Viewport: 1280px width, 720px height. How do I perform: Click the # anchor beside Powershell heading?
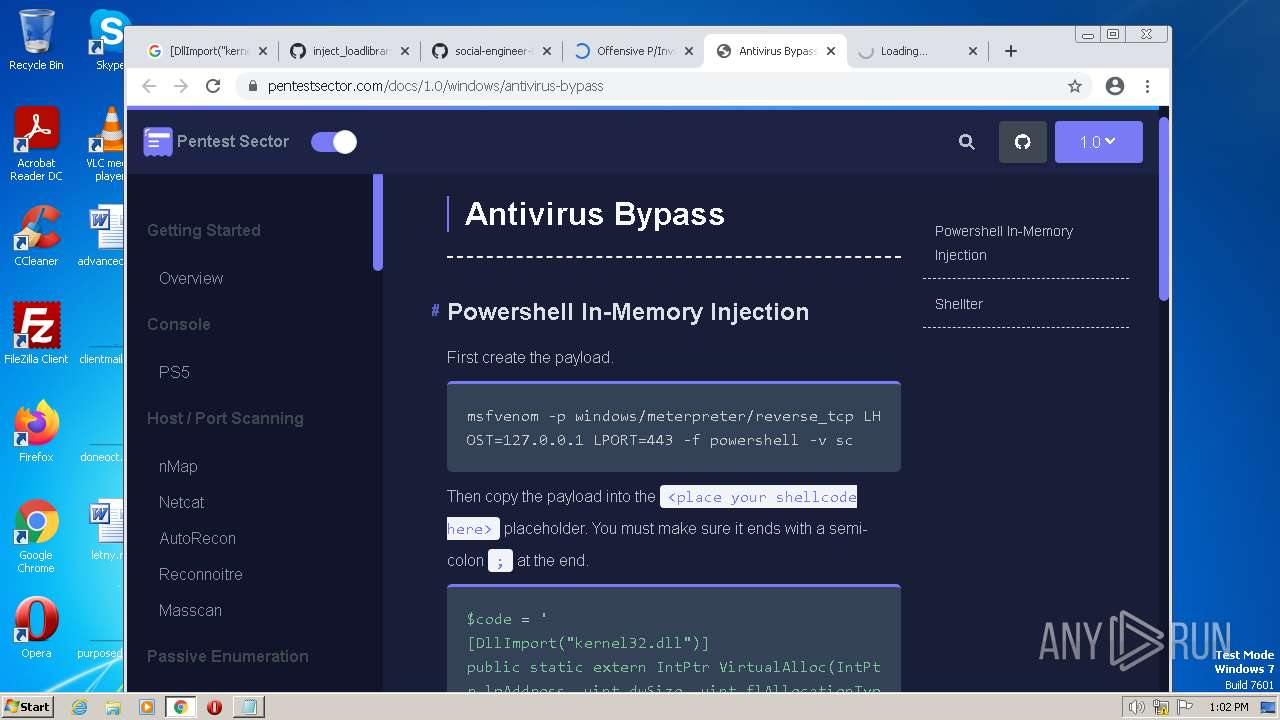[435, 311]
